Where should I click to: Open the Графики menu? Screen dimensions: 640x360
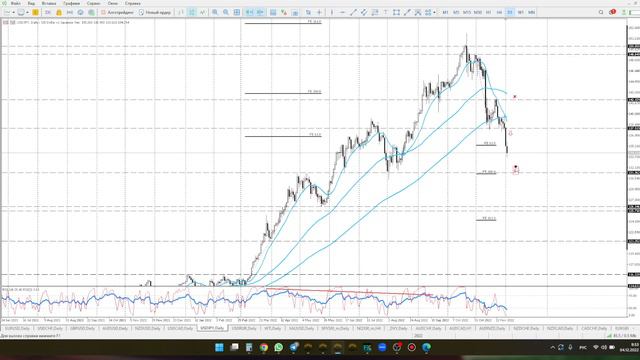coord(71,3)
